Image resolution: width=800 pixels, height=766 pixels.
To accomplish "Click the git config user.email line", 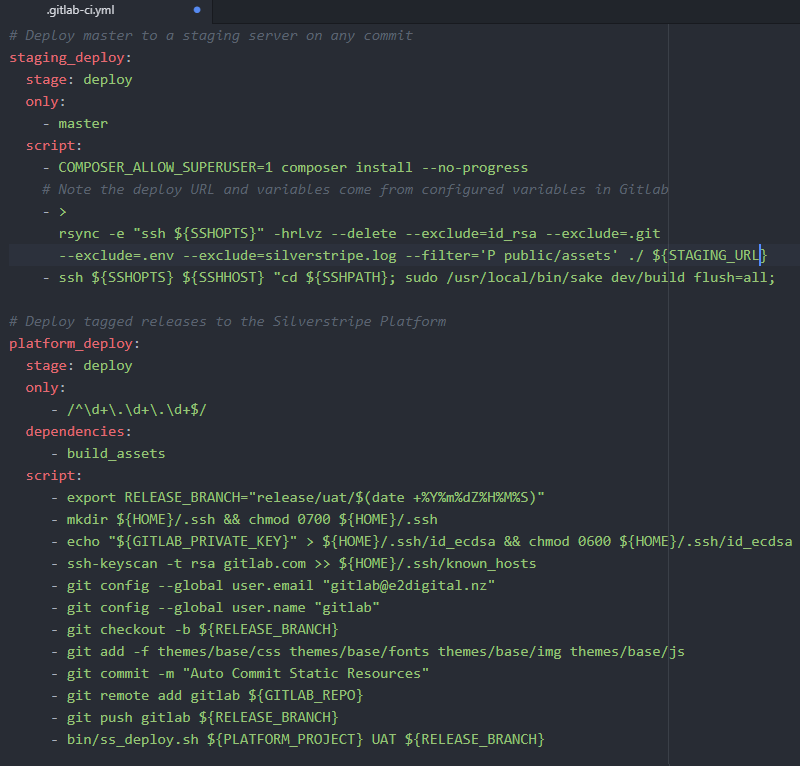I will tap(260, 585).
